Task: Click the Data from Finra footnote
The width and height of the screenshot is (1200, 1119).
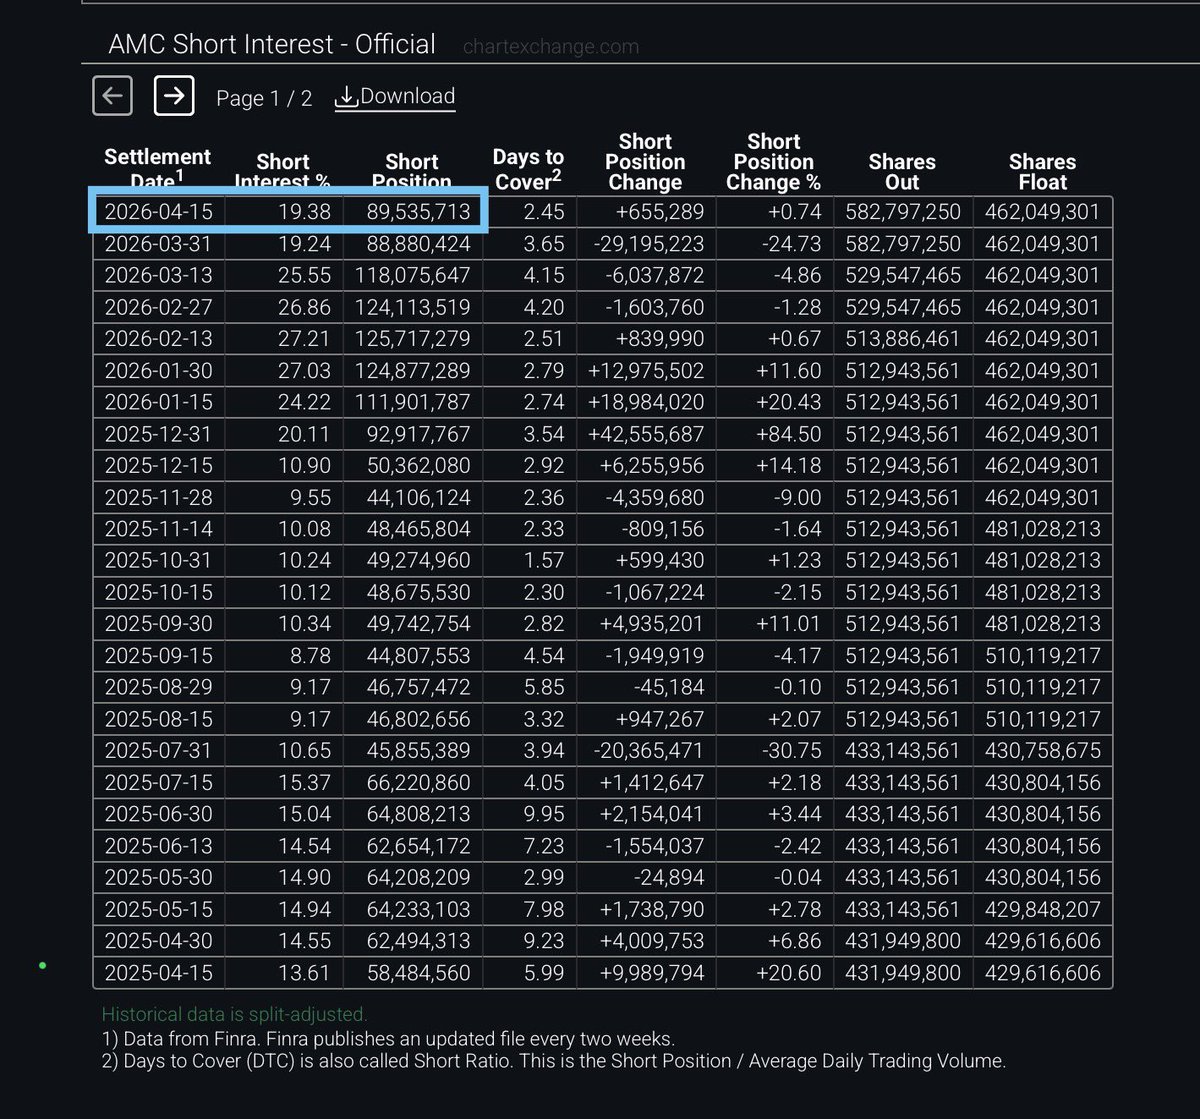Action: [388, 1038]
